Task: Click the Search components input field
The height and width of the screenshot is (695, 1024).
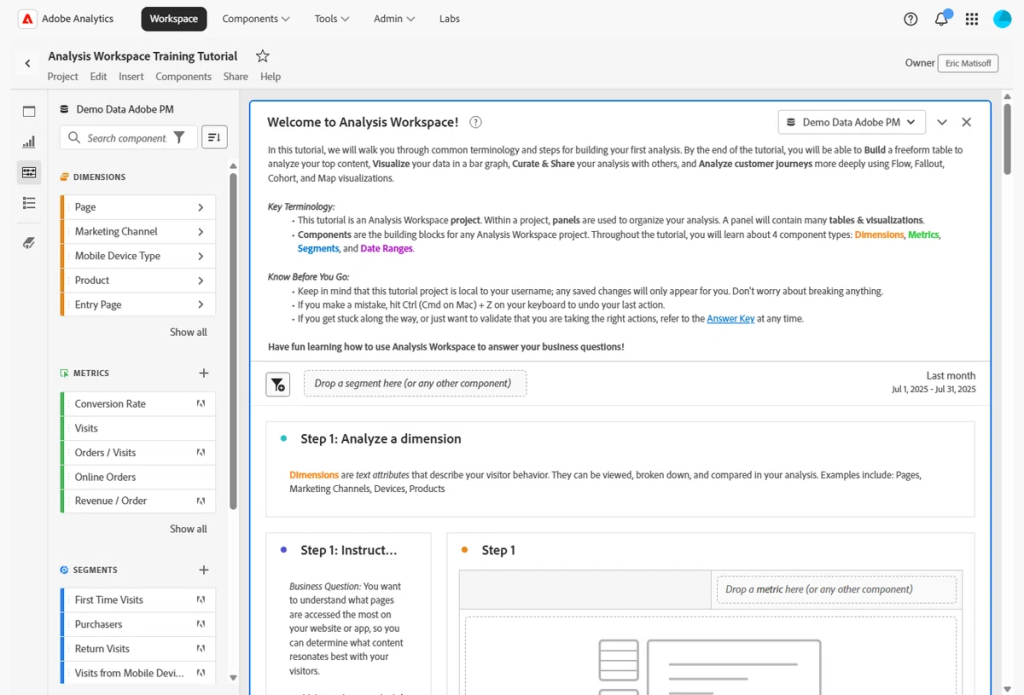Action: point(125,138)
